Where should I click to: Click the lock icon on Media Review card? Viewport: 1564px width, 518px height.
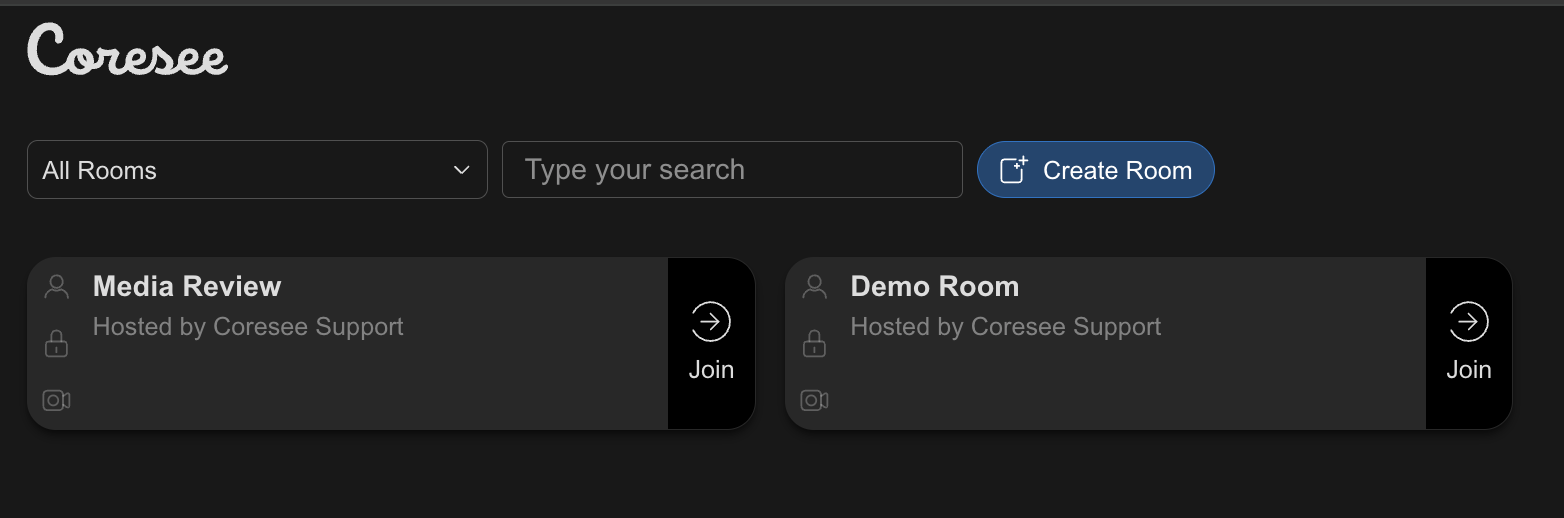(57, 344)
